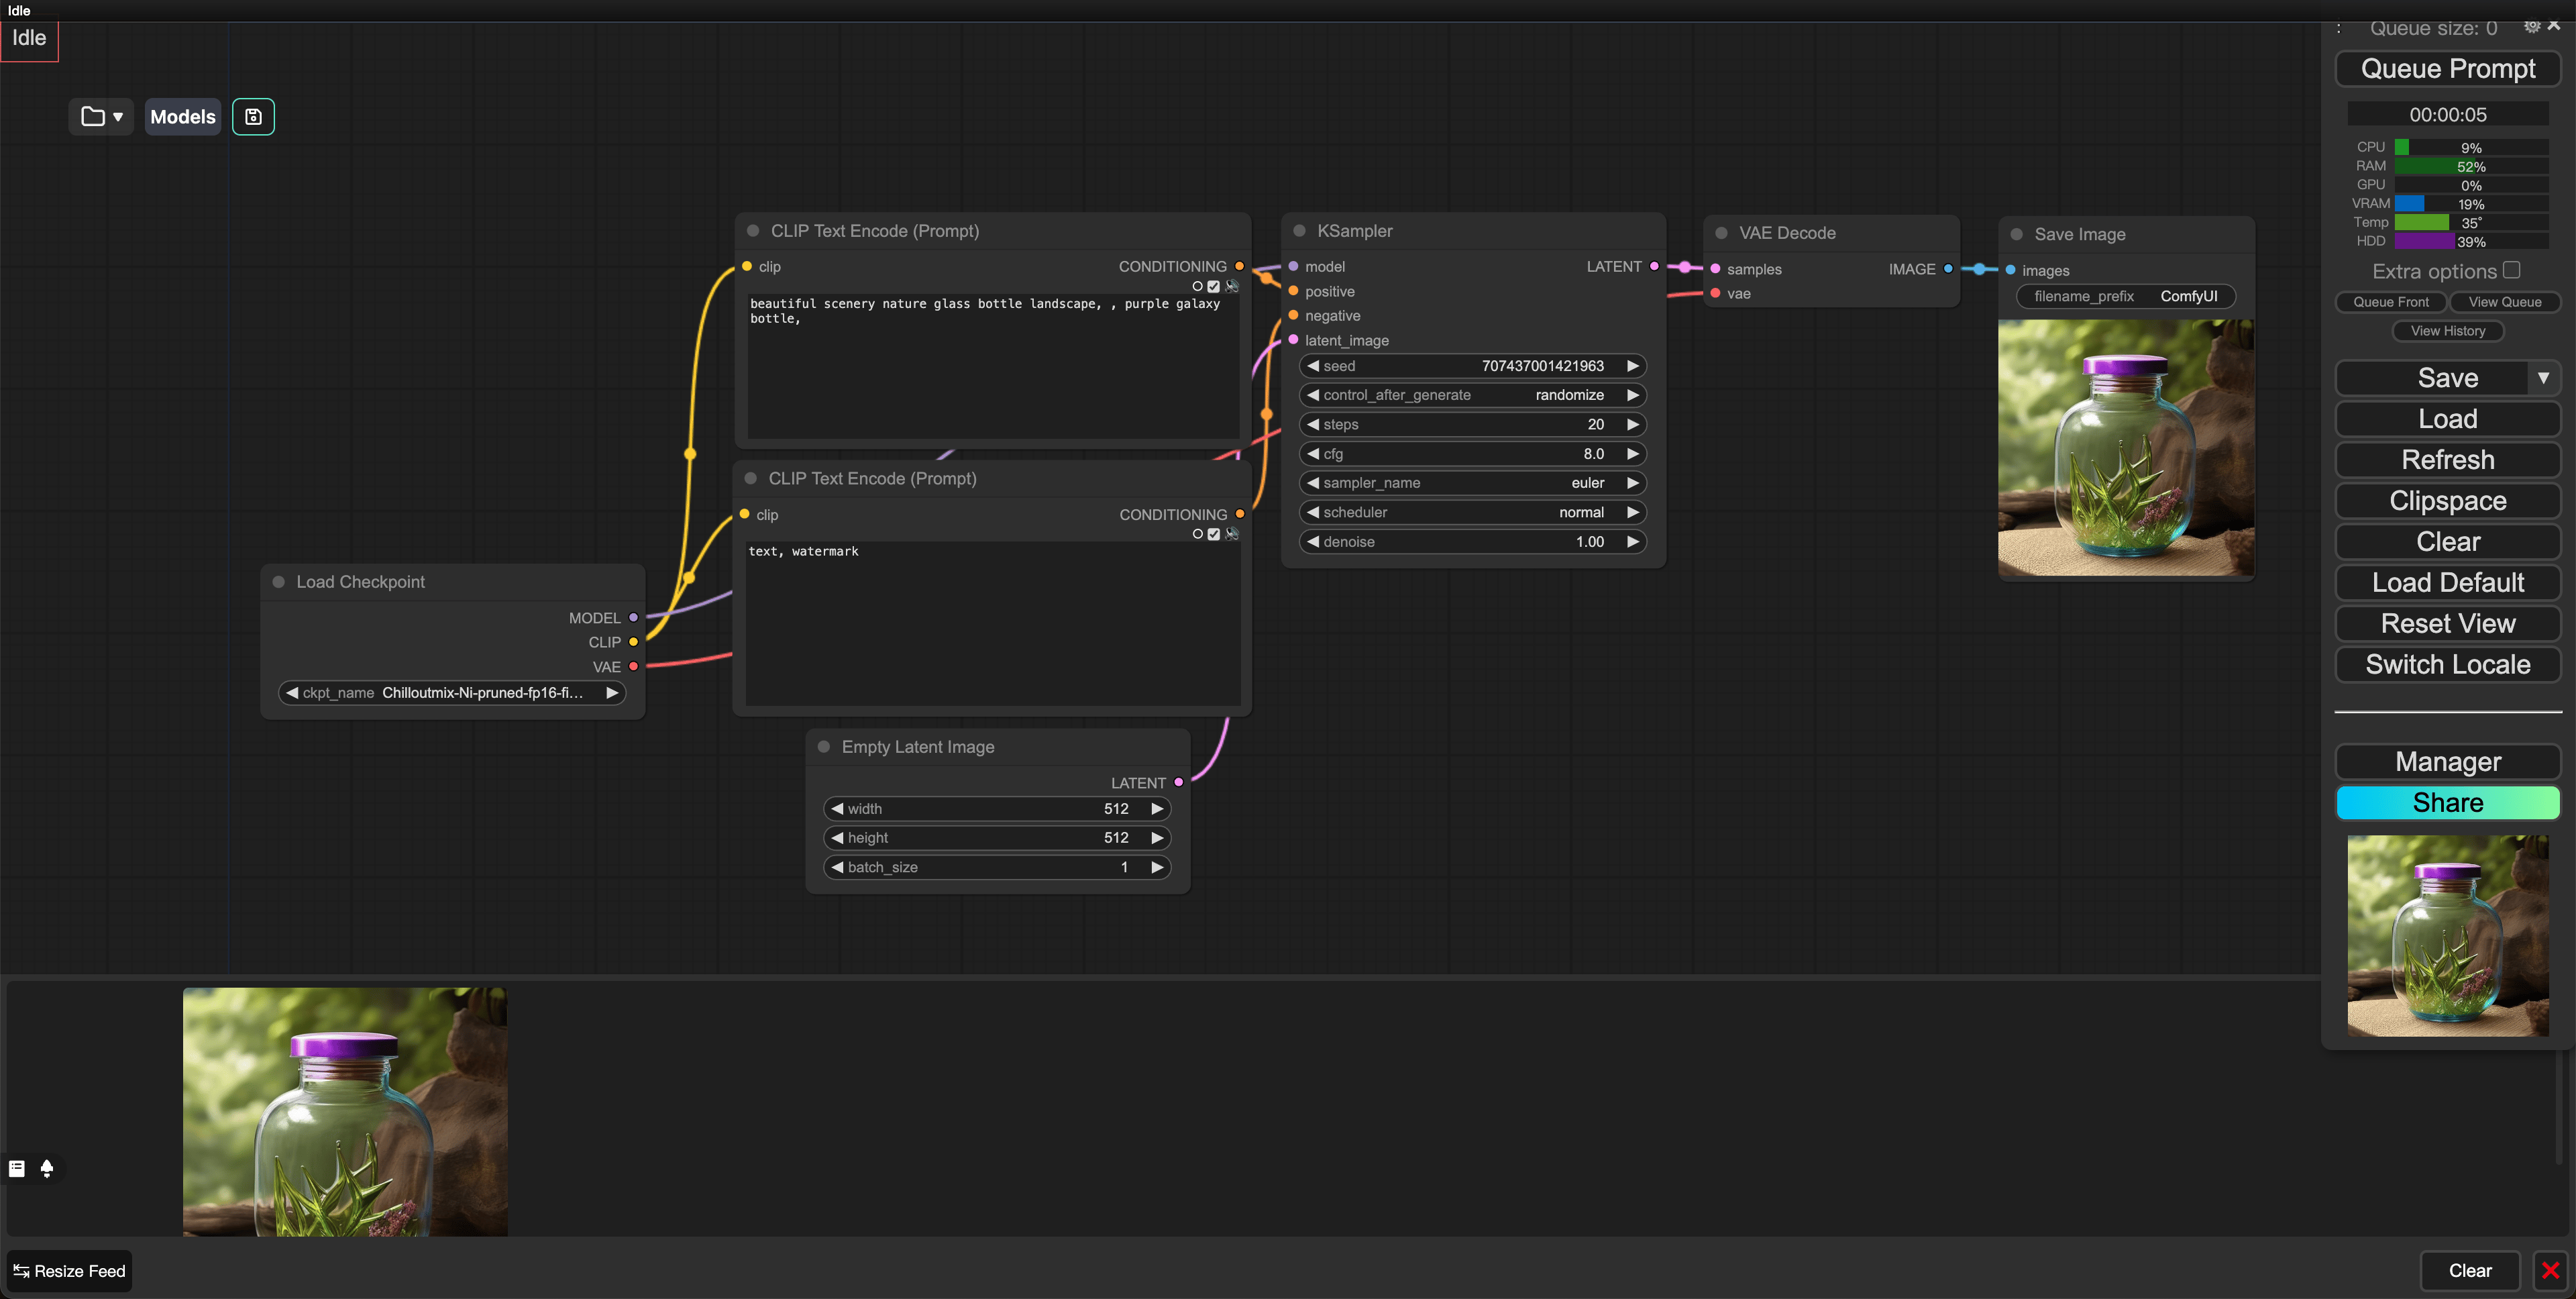Open the kebab menu beside Queue size
The width and height of the screenshot is (2576, 1299).
point(2339,28)
